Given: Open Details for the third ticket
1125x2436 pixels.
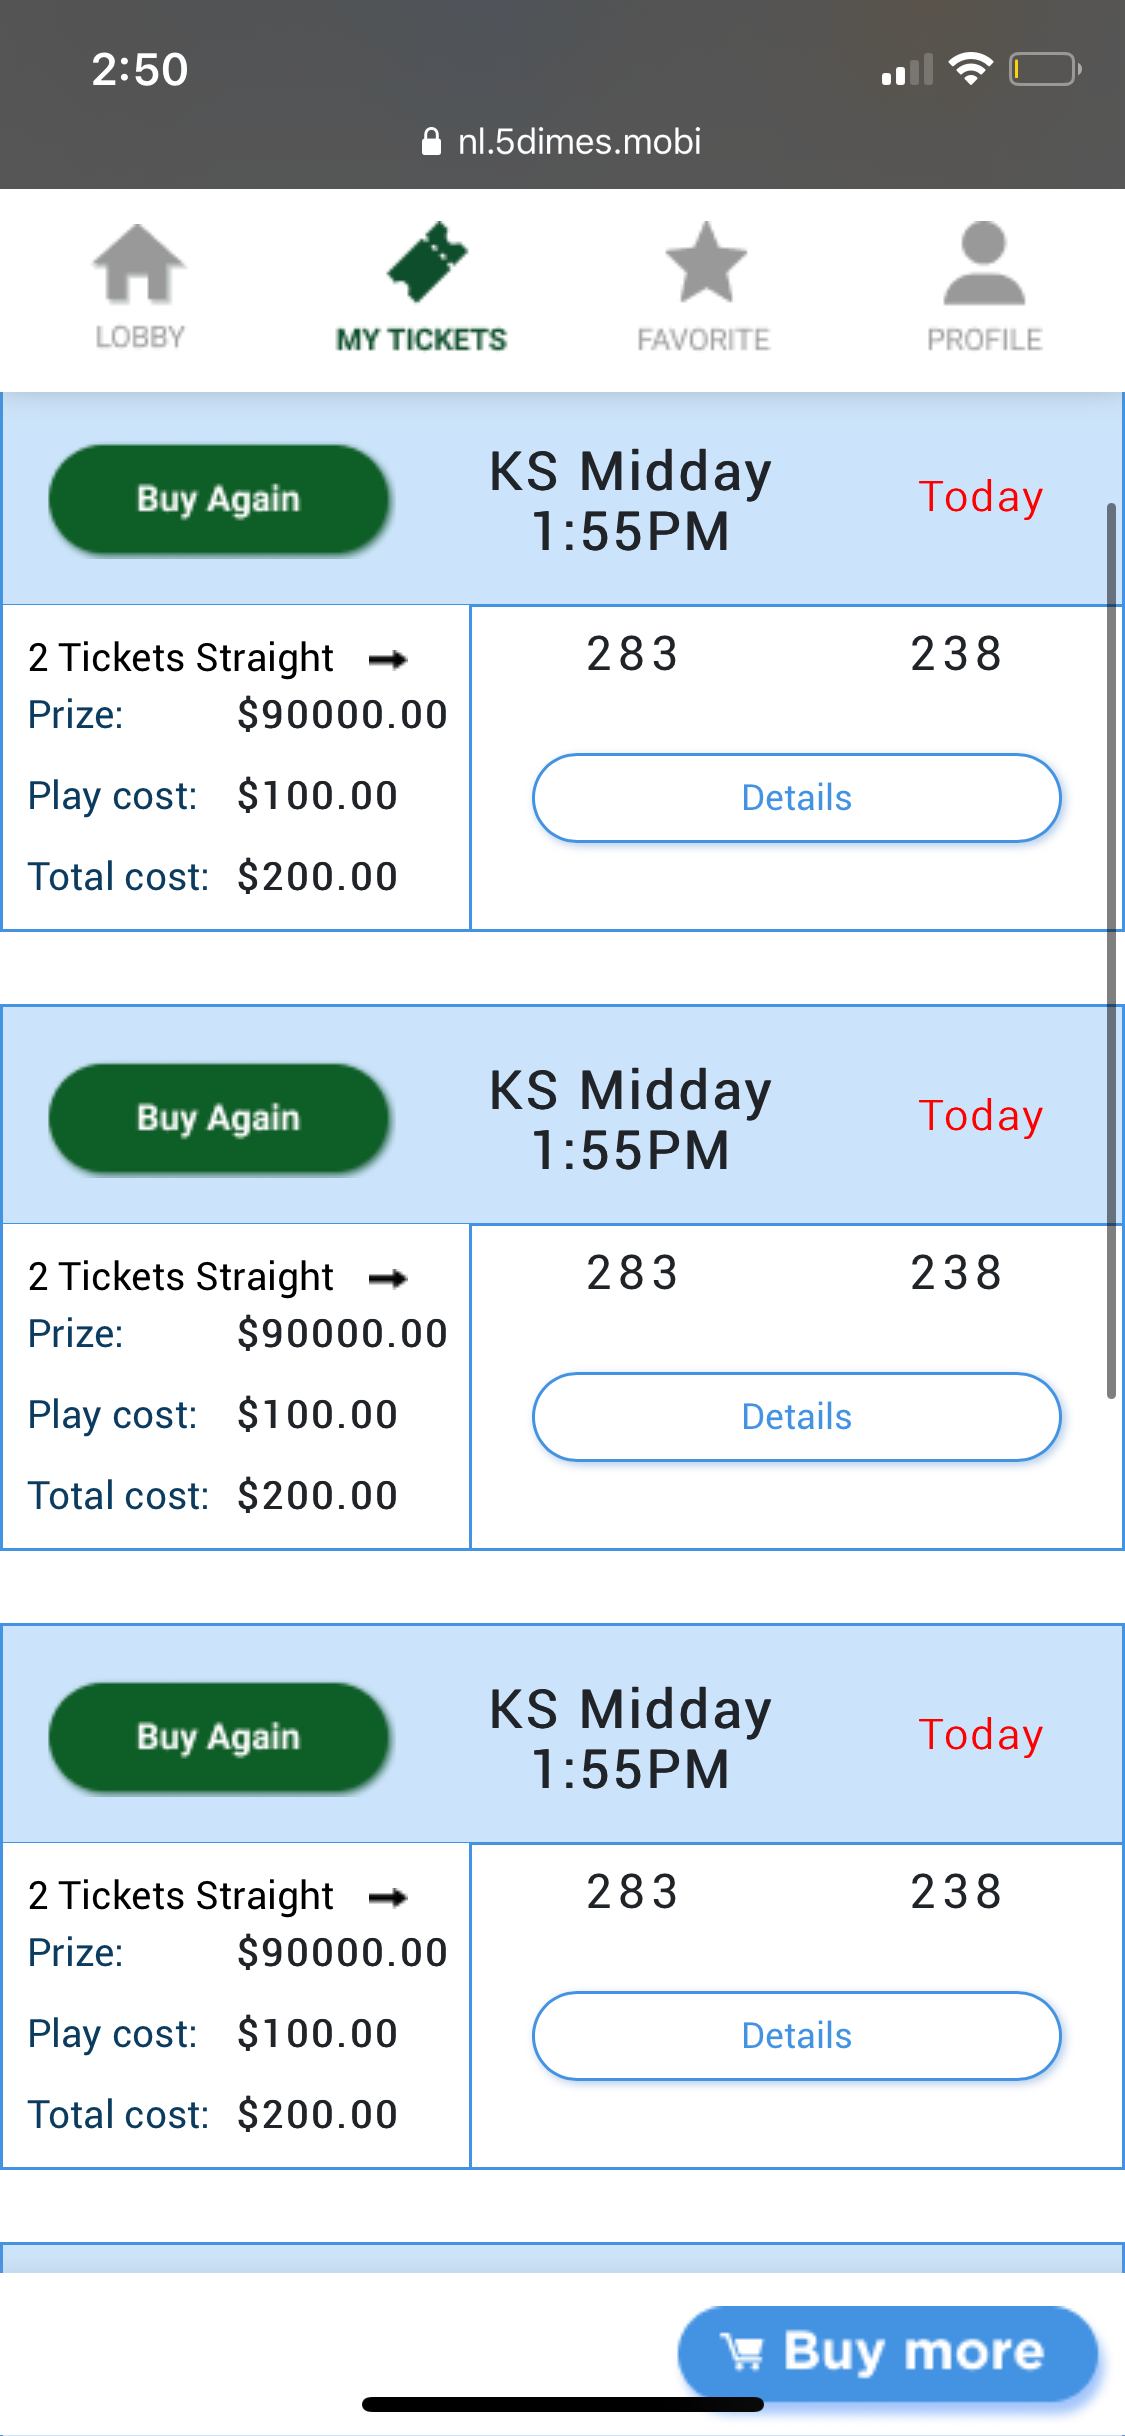Looking at the screenshot, I should (x=796, y=2036).
